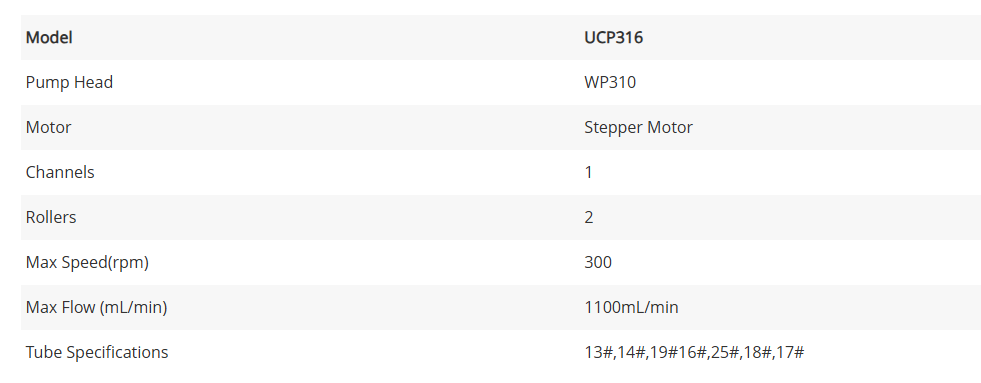Click the white Channels table row

(501, 173)
